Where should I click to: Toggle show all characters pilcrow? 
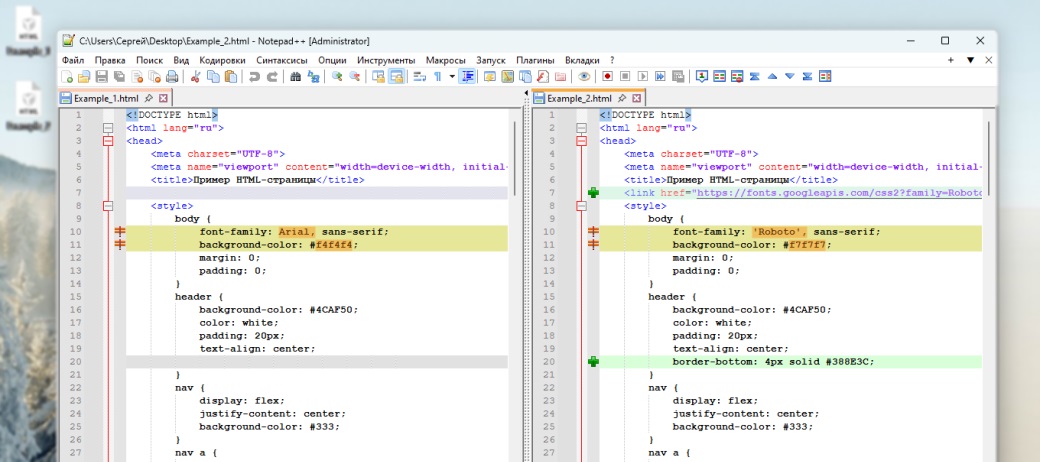pyautogui.click(x=437, y=76)
